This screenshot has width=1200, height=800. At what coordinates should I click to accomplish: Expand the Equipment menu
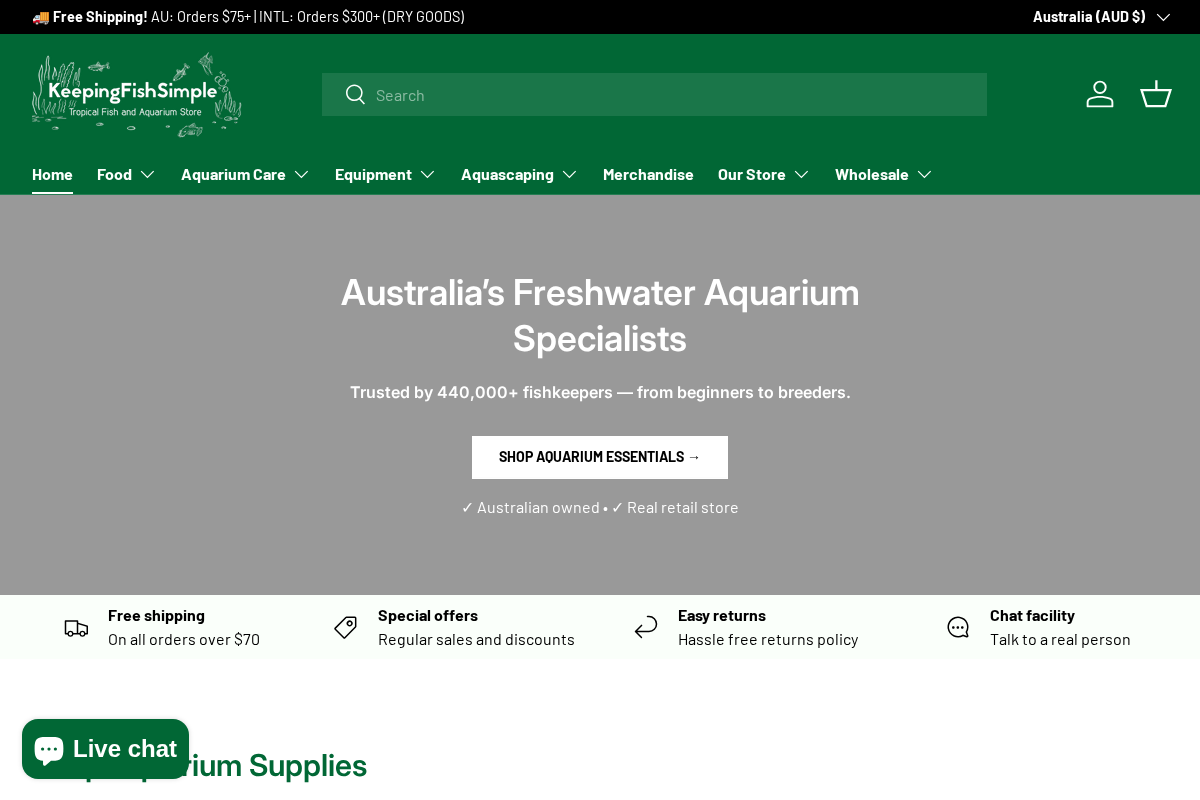pos(385,174)
